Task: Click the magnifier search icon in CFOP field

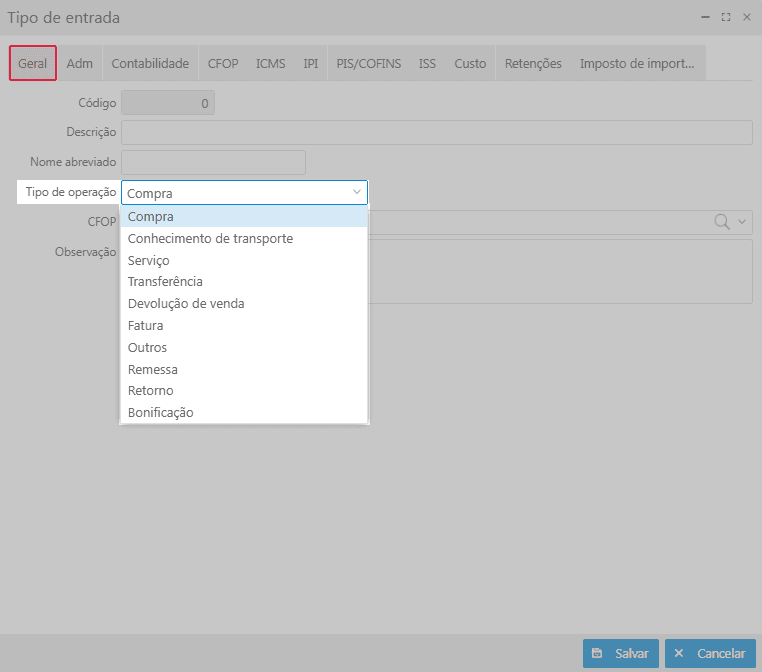Action: click(722, 222)
